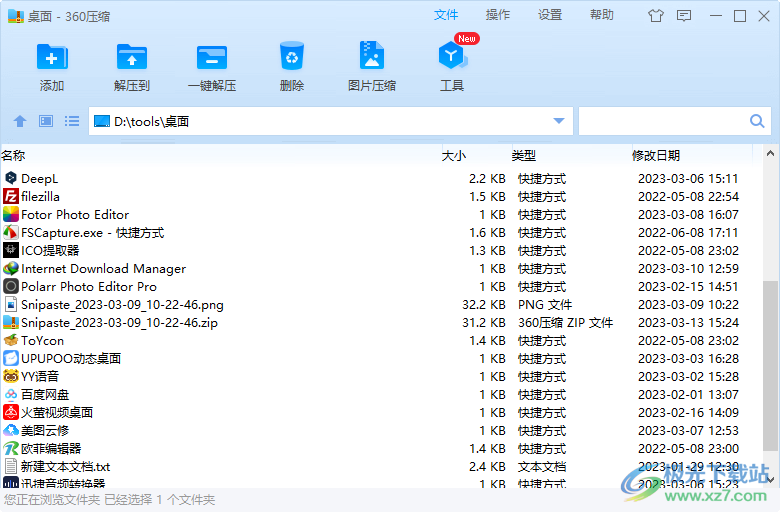Click the 添加 (Add) toolbar icon
Screen dimensions: 780x512
(52, 57)
